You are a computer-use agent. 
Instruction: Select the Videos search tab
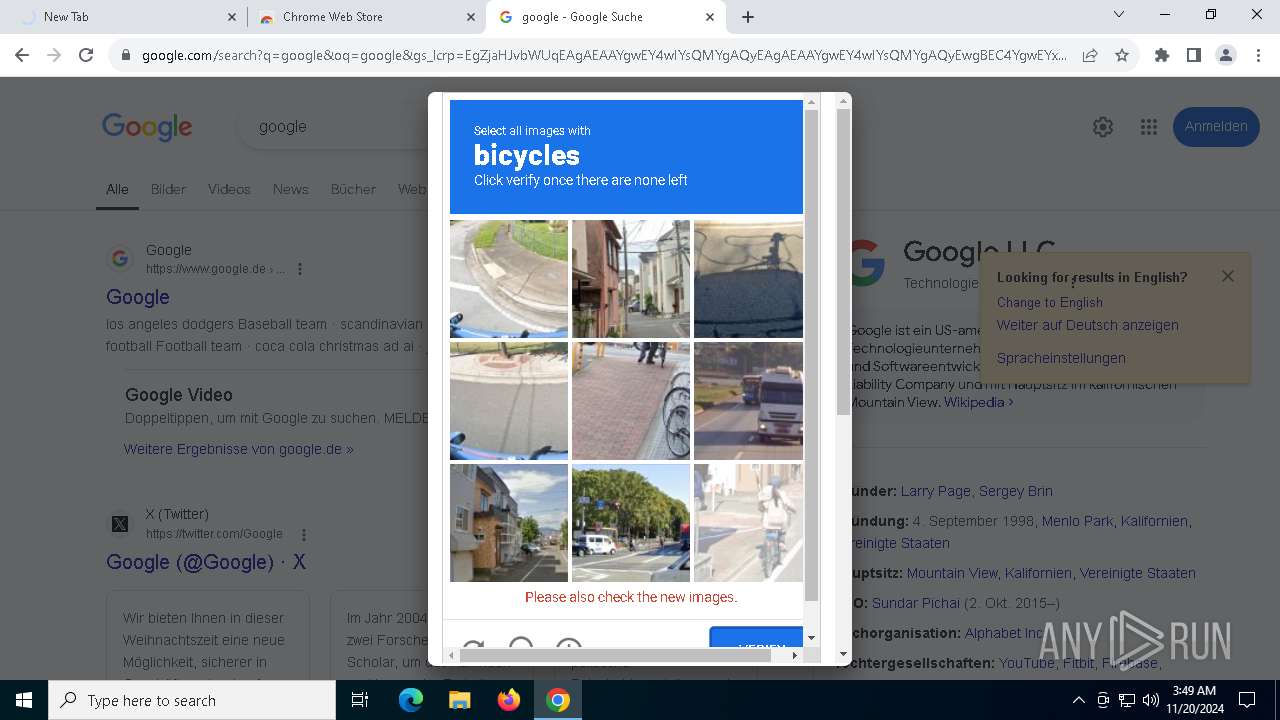[x=229, y=189]
